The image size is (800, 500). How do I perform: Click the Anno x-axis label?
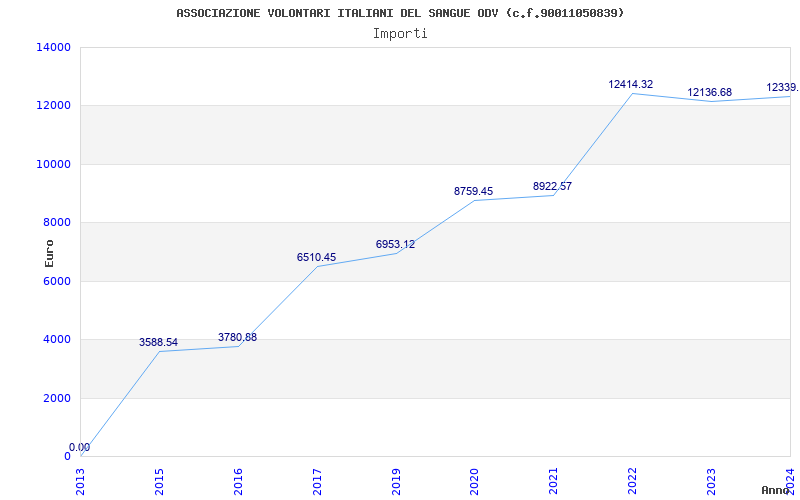(x=775, y=490)
